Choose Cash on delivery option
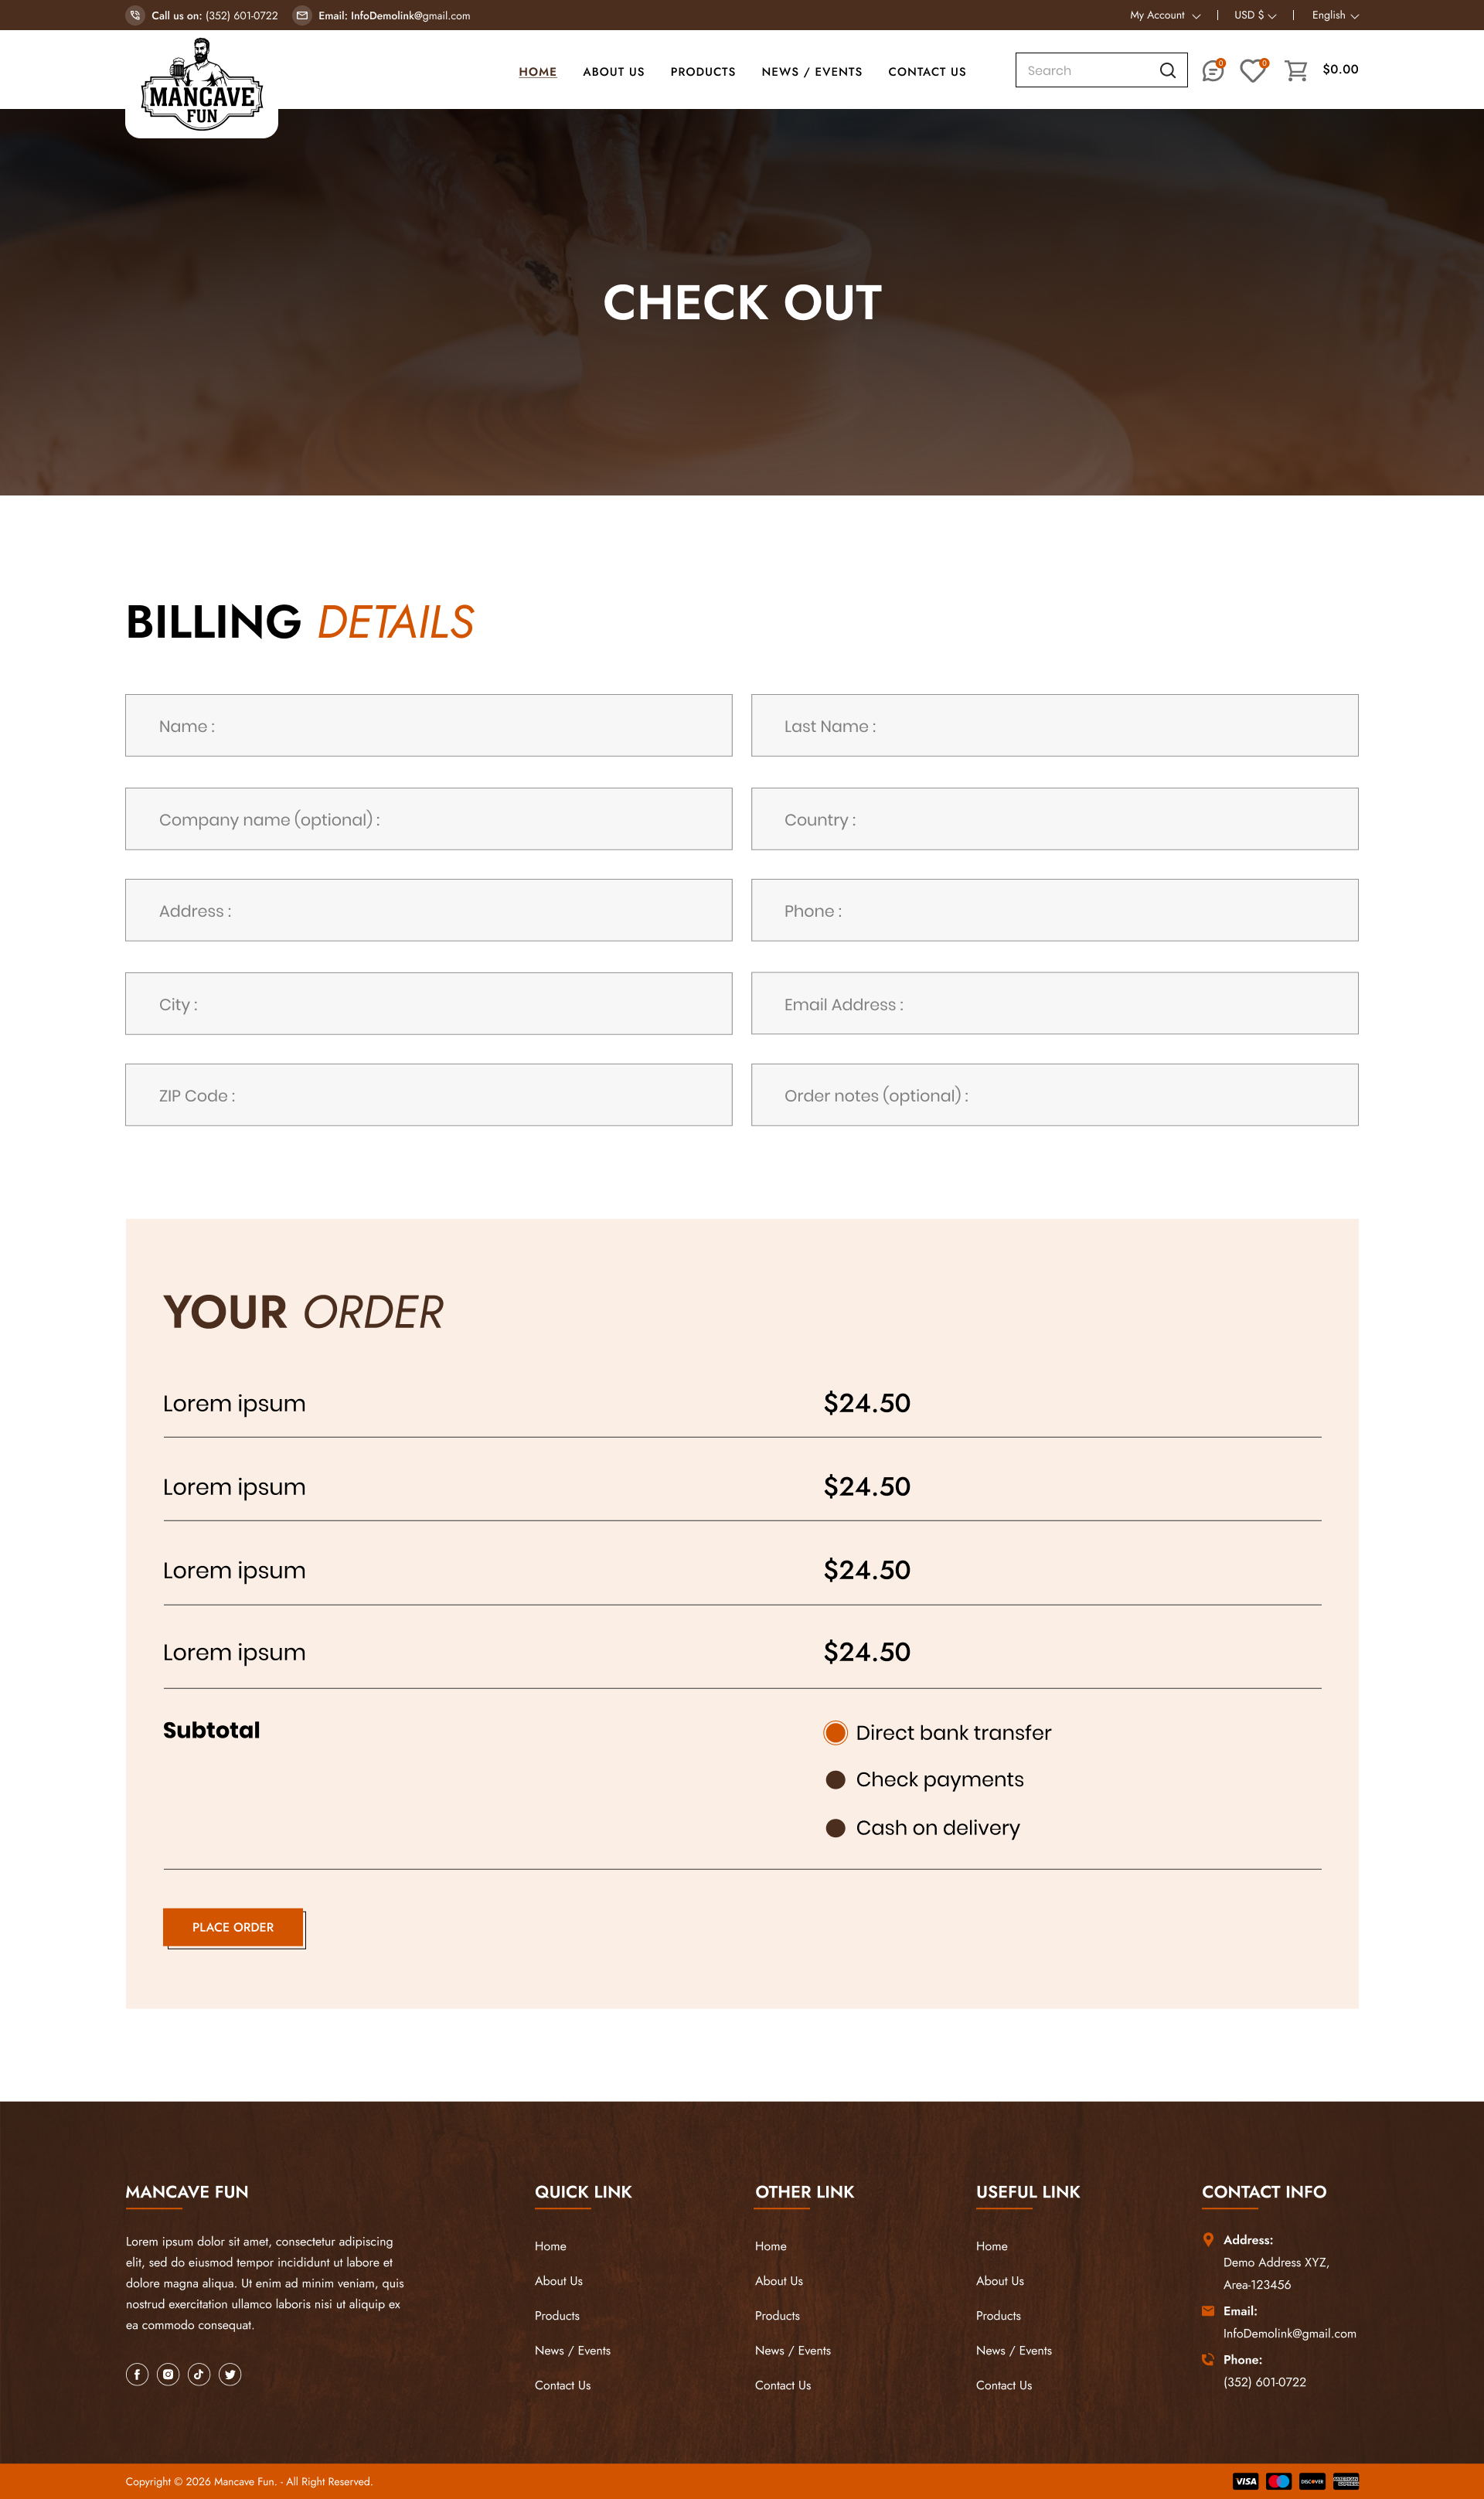Screen dimensions: 1484x2499 coord(836,1828)
